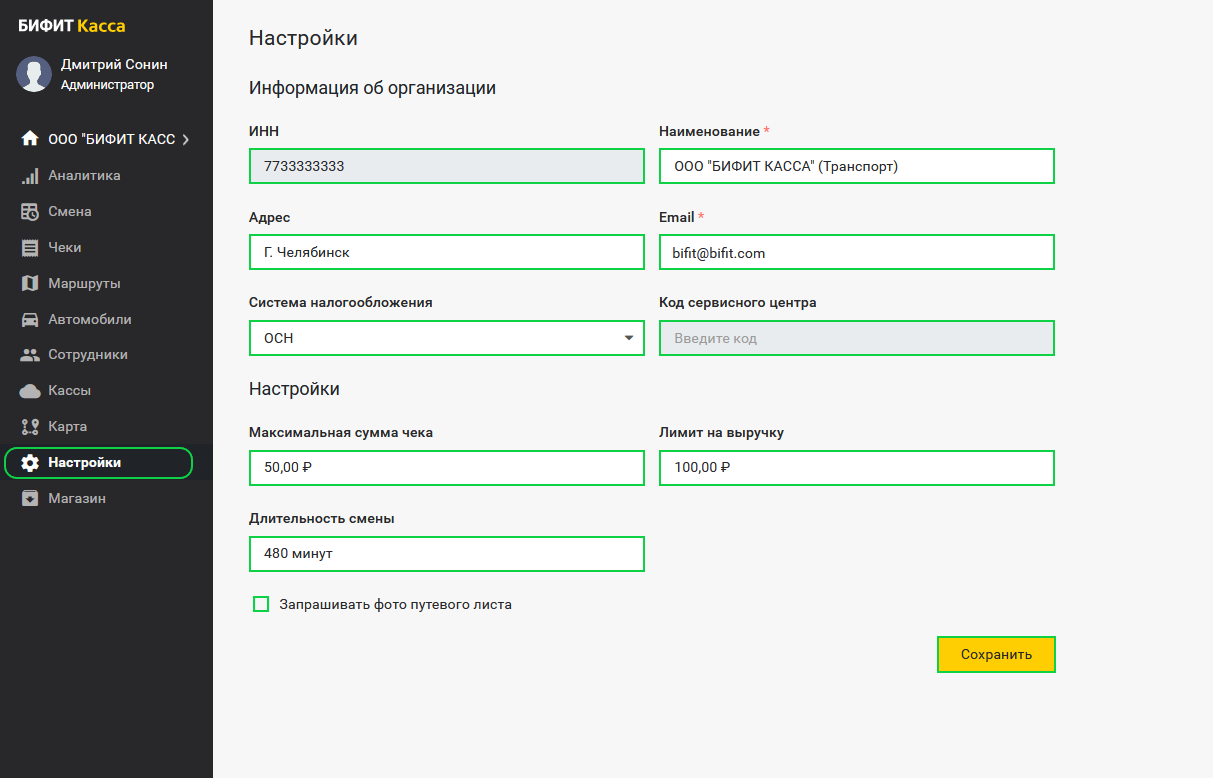Focus the Наименование input field

(x=857, y=166)
